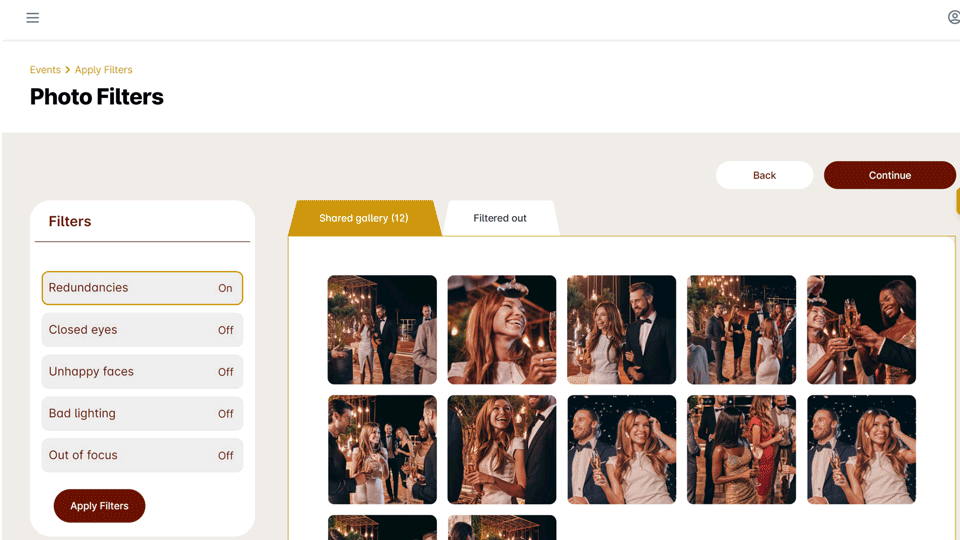Open the close-up photo of laughing red-haired woman
Screen dimensions: 960x540
point(502,330)
